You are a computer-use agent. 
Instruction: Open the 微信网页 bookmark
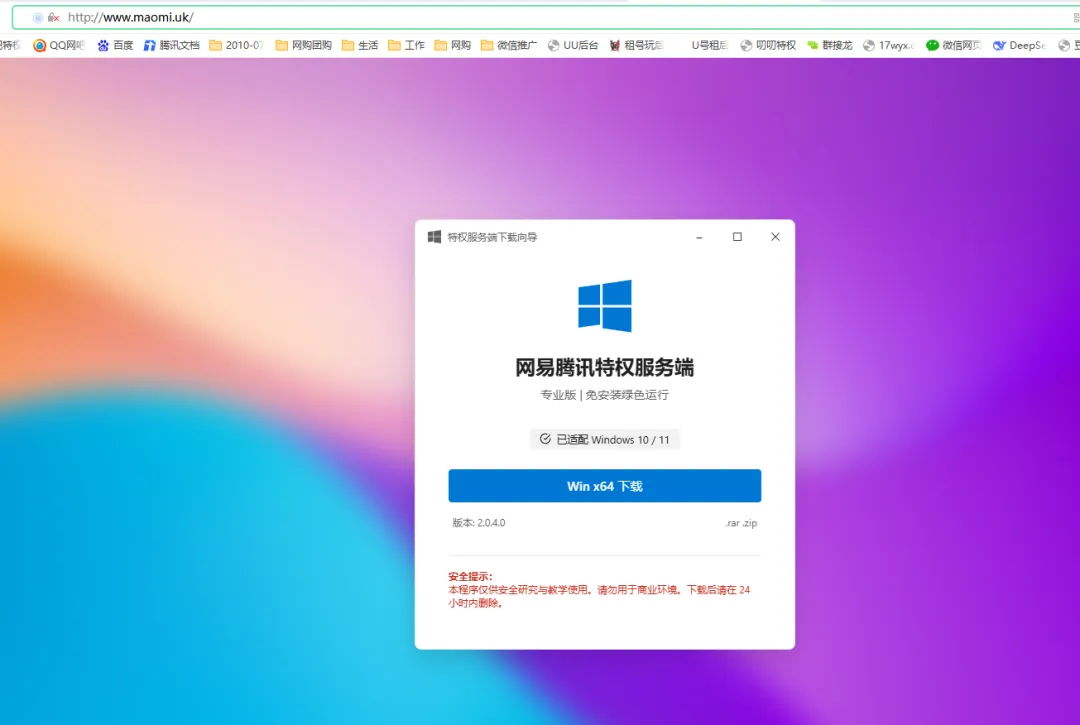953,45
